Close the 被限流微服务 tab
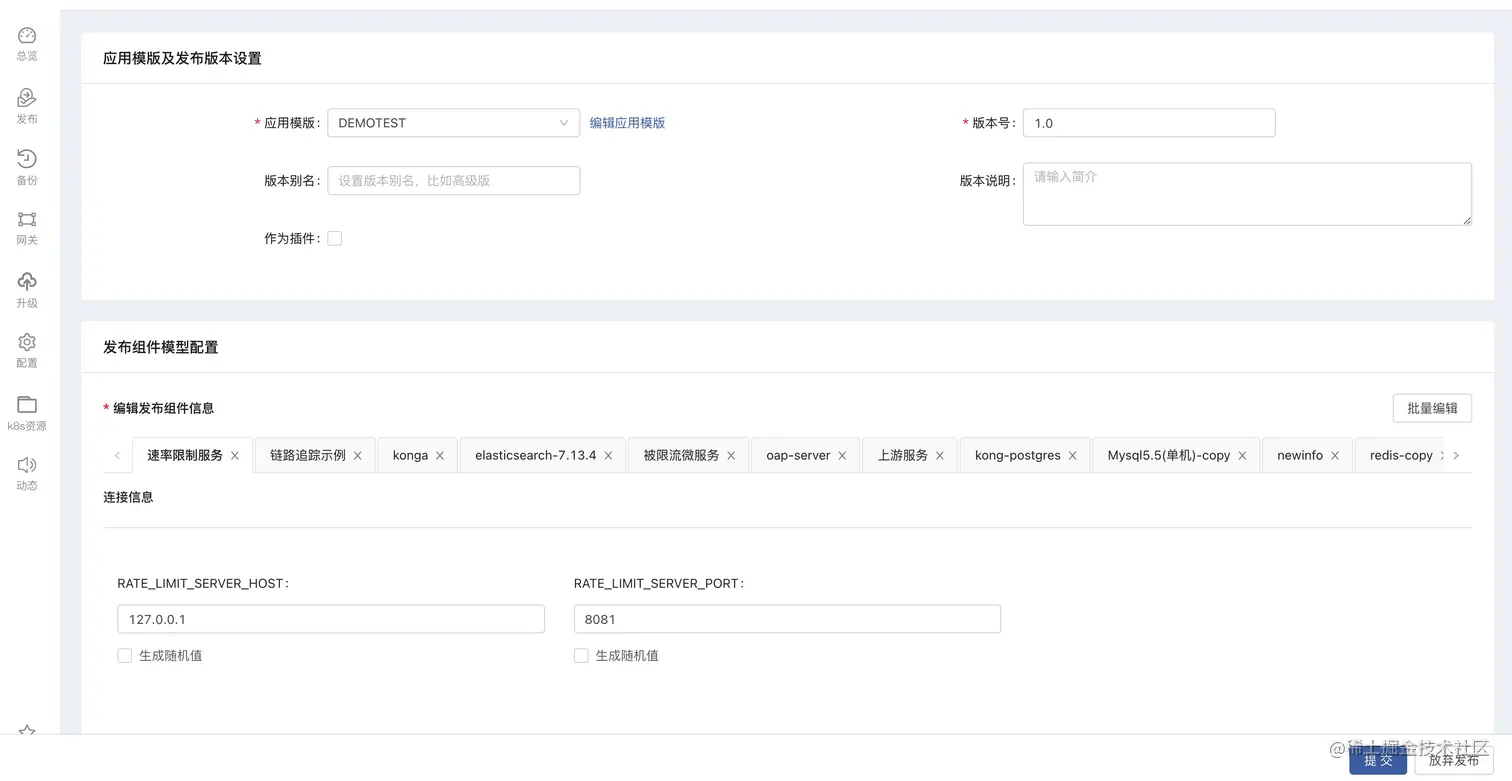The height and width of the screenshot is (781, 1512). click(731, 456)
